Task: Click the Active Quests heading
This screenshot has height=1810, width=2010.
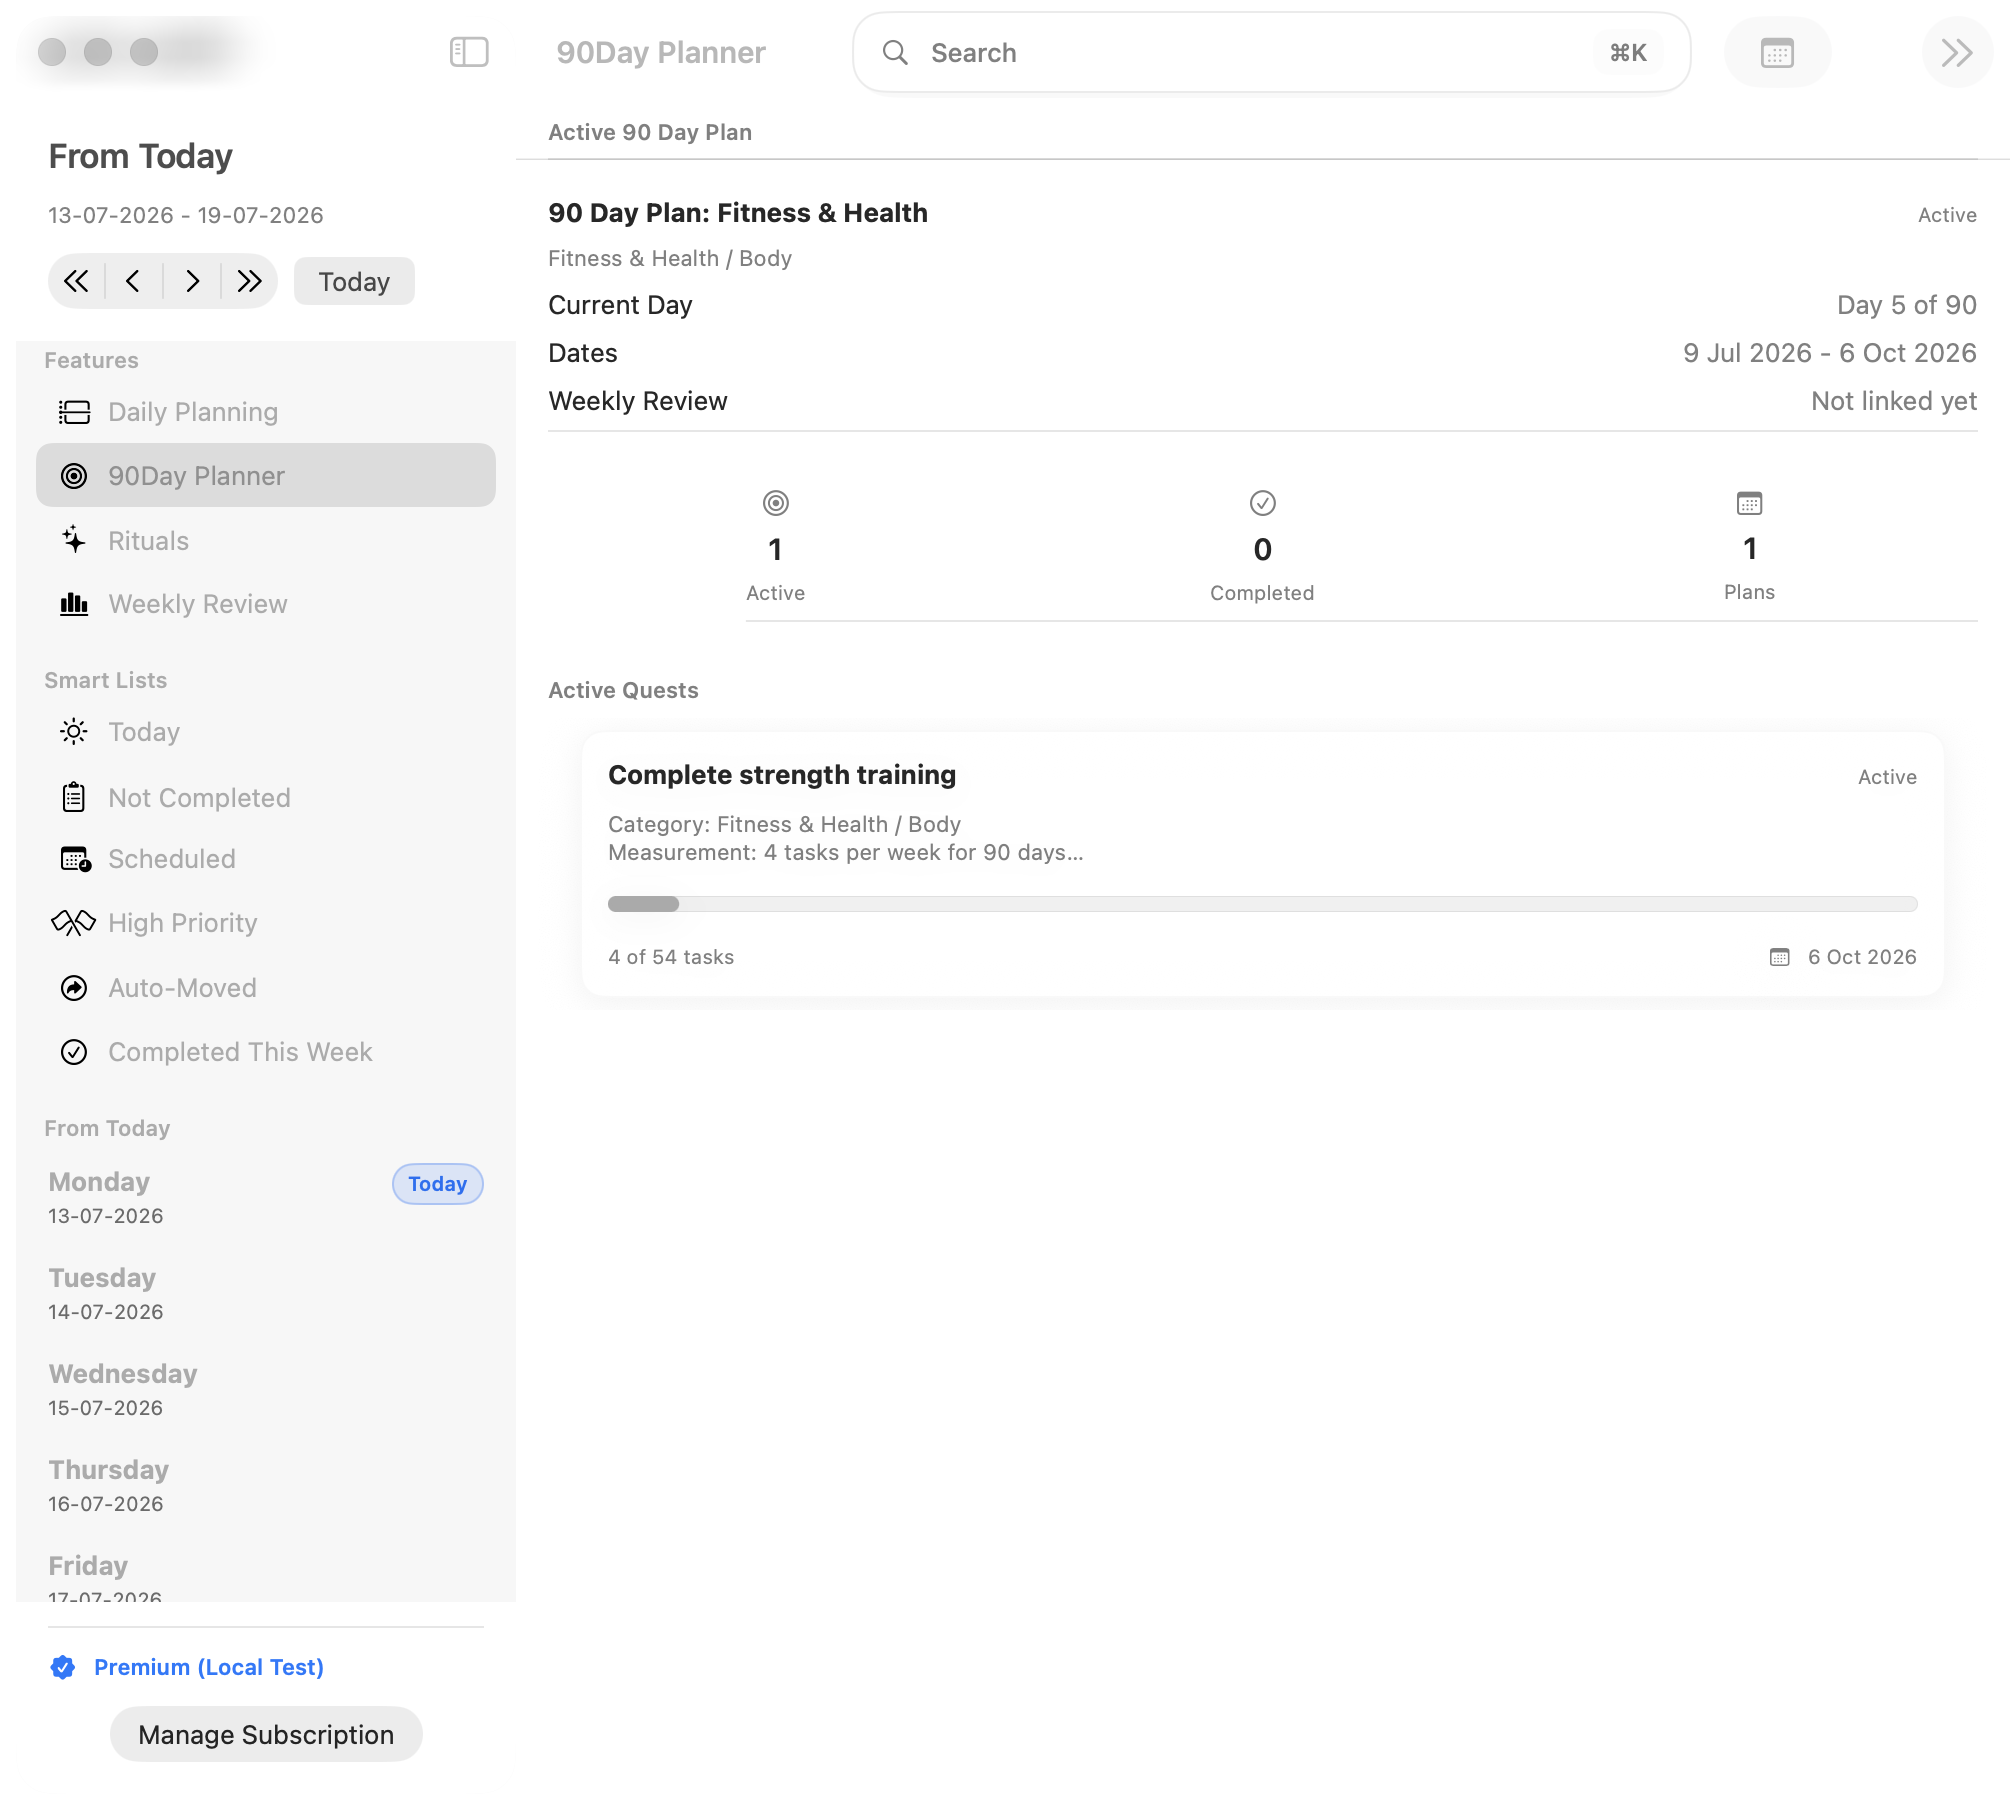Action: pyautogui.click(x=623, y=690)
